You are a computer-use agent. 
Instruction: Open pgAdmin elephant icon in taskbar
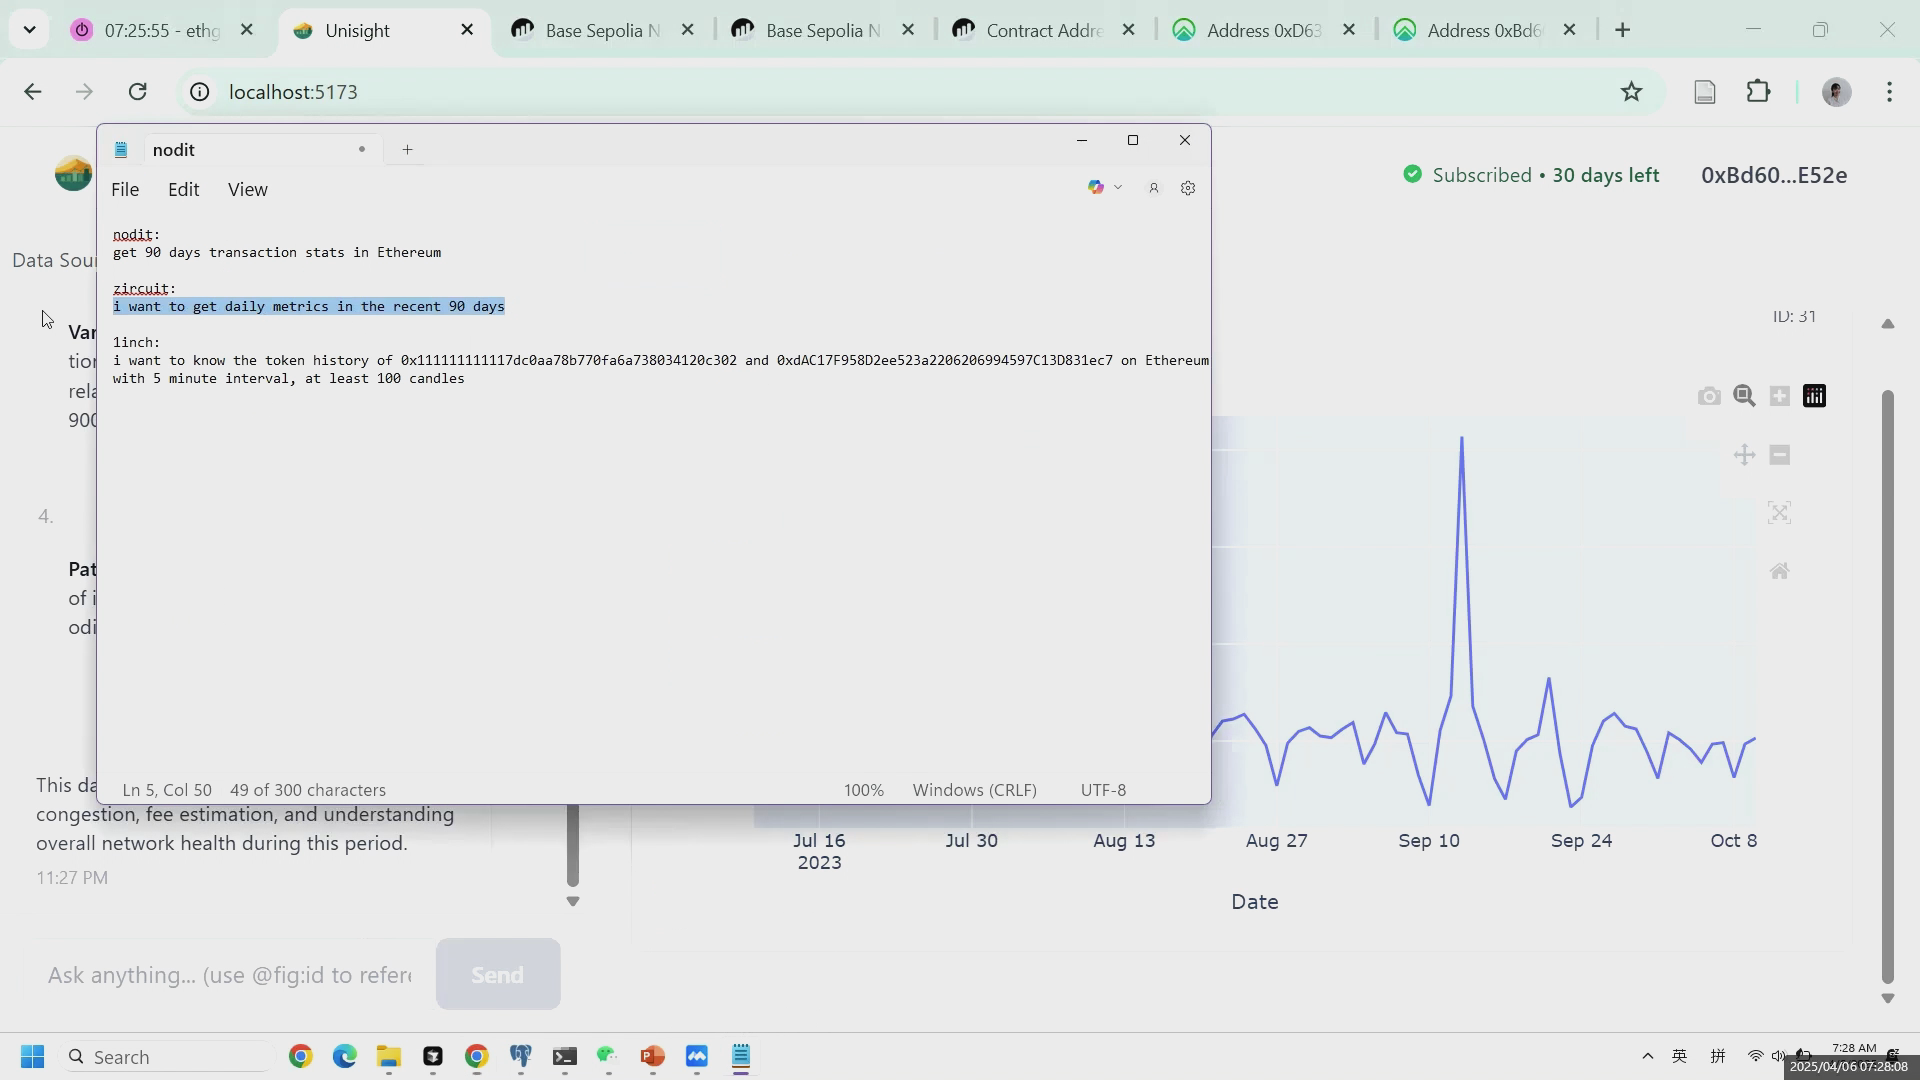(520, 1057)
